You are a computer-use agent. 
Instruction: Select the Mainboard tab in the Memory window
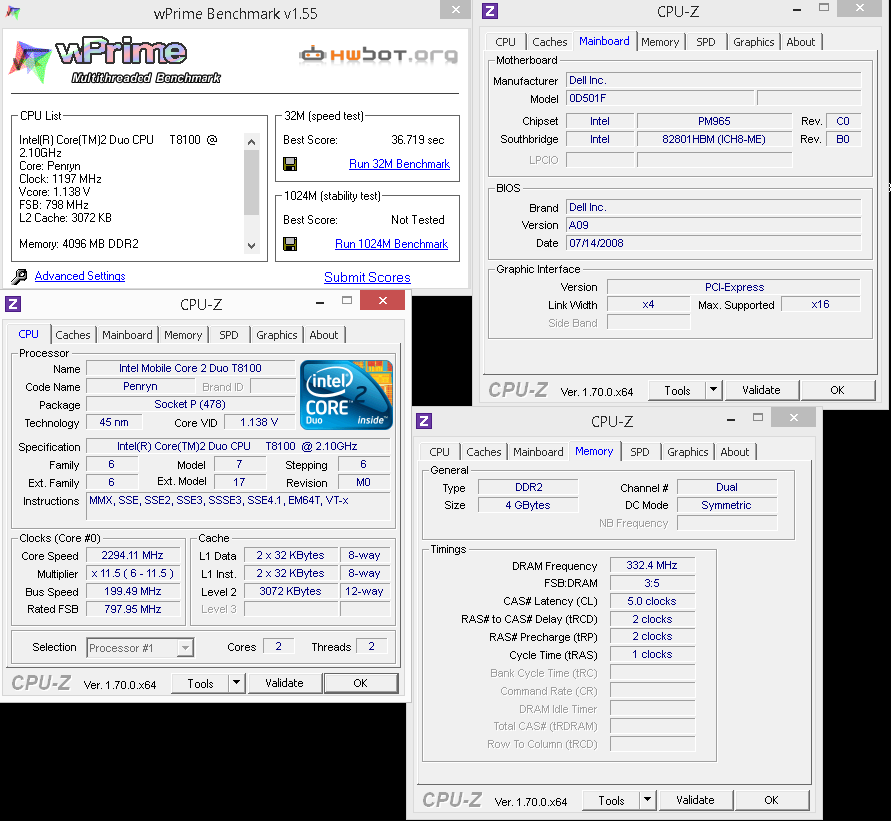pos(538,452)
